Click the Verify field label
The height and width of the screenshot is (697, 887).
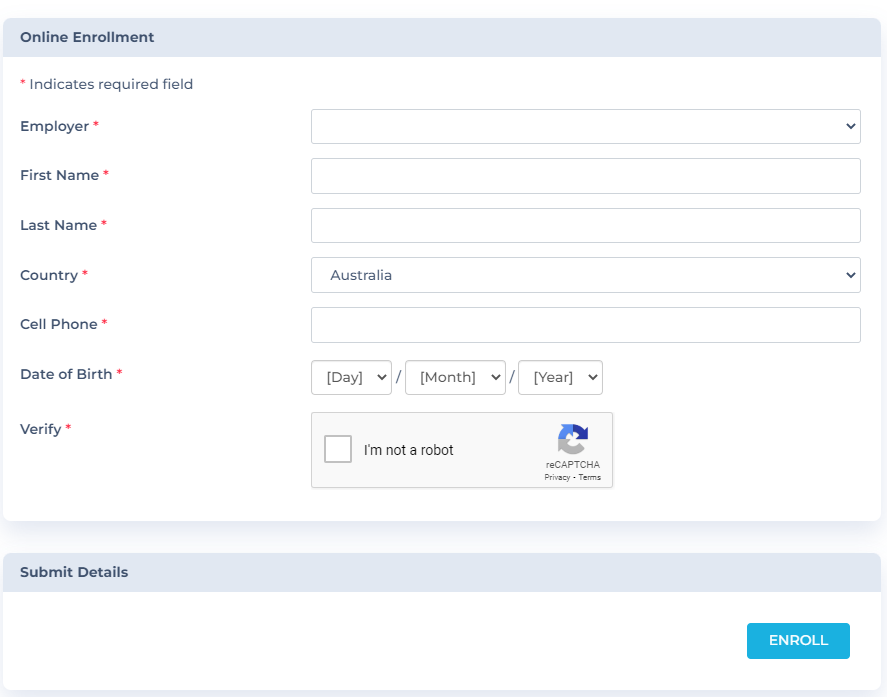[x=40, y=429]
